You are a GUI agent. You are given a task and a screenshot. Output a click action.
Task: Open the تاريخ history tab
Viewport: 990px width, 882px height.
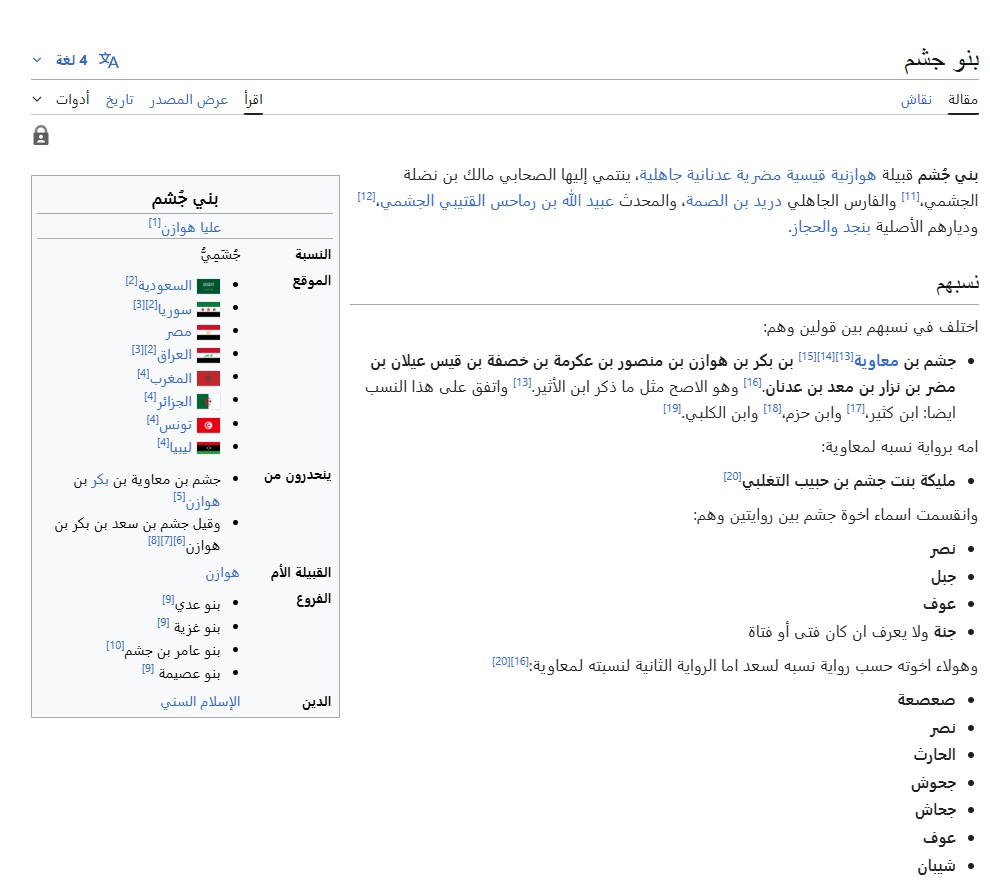click(x=119, y=100)
